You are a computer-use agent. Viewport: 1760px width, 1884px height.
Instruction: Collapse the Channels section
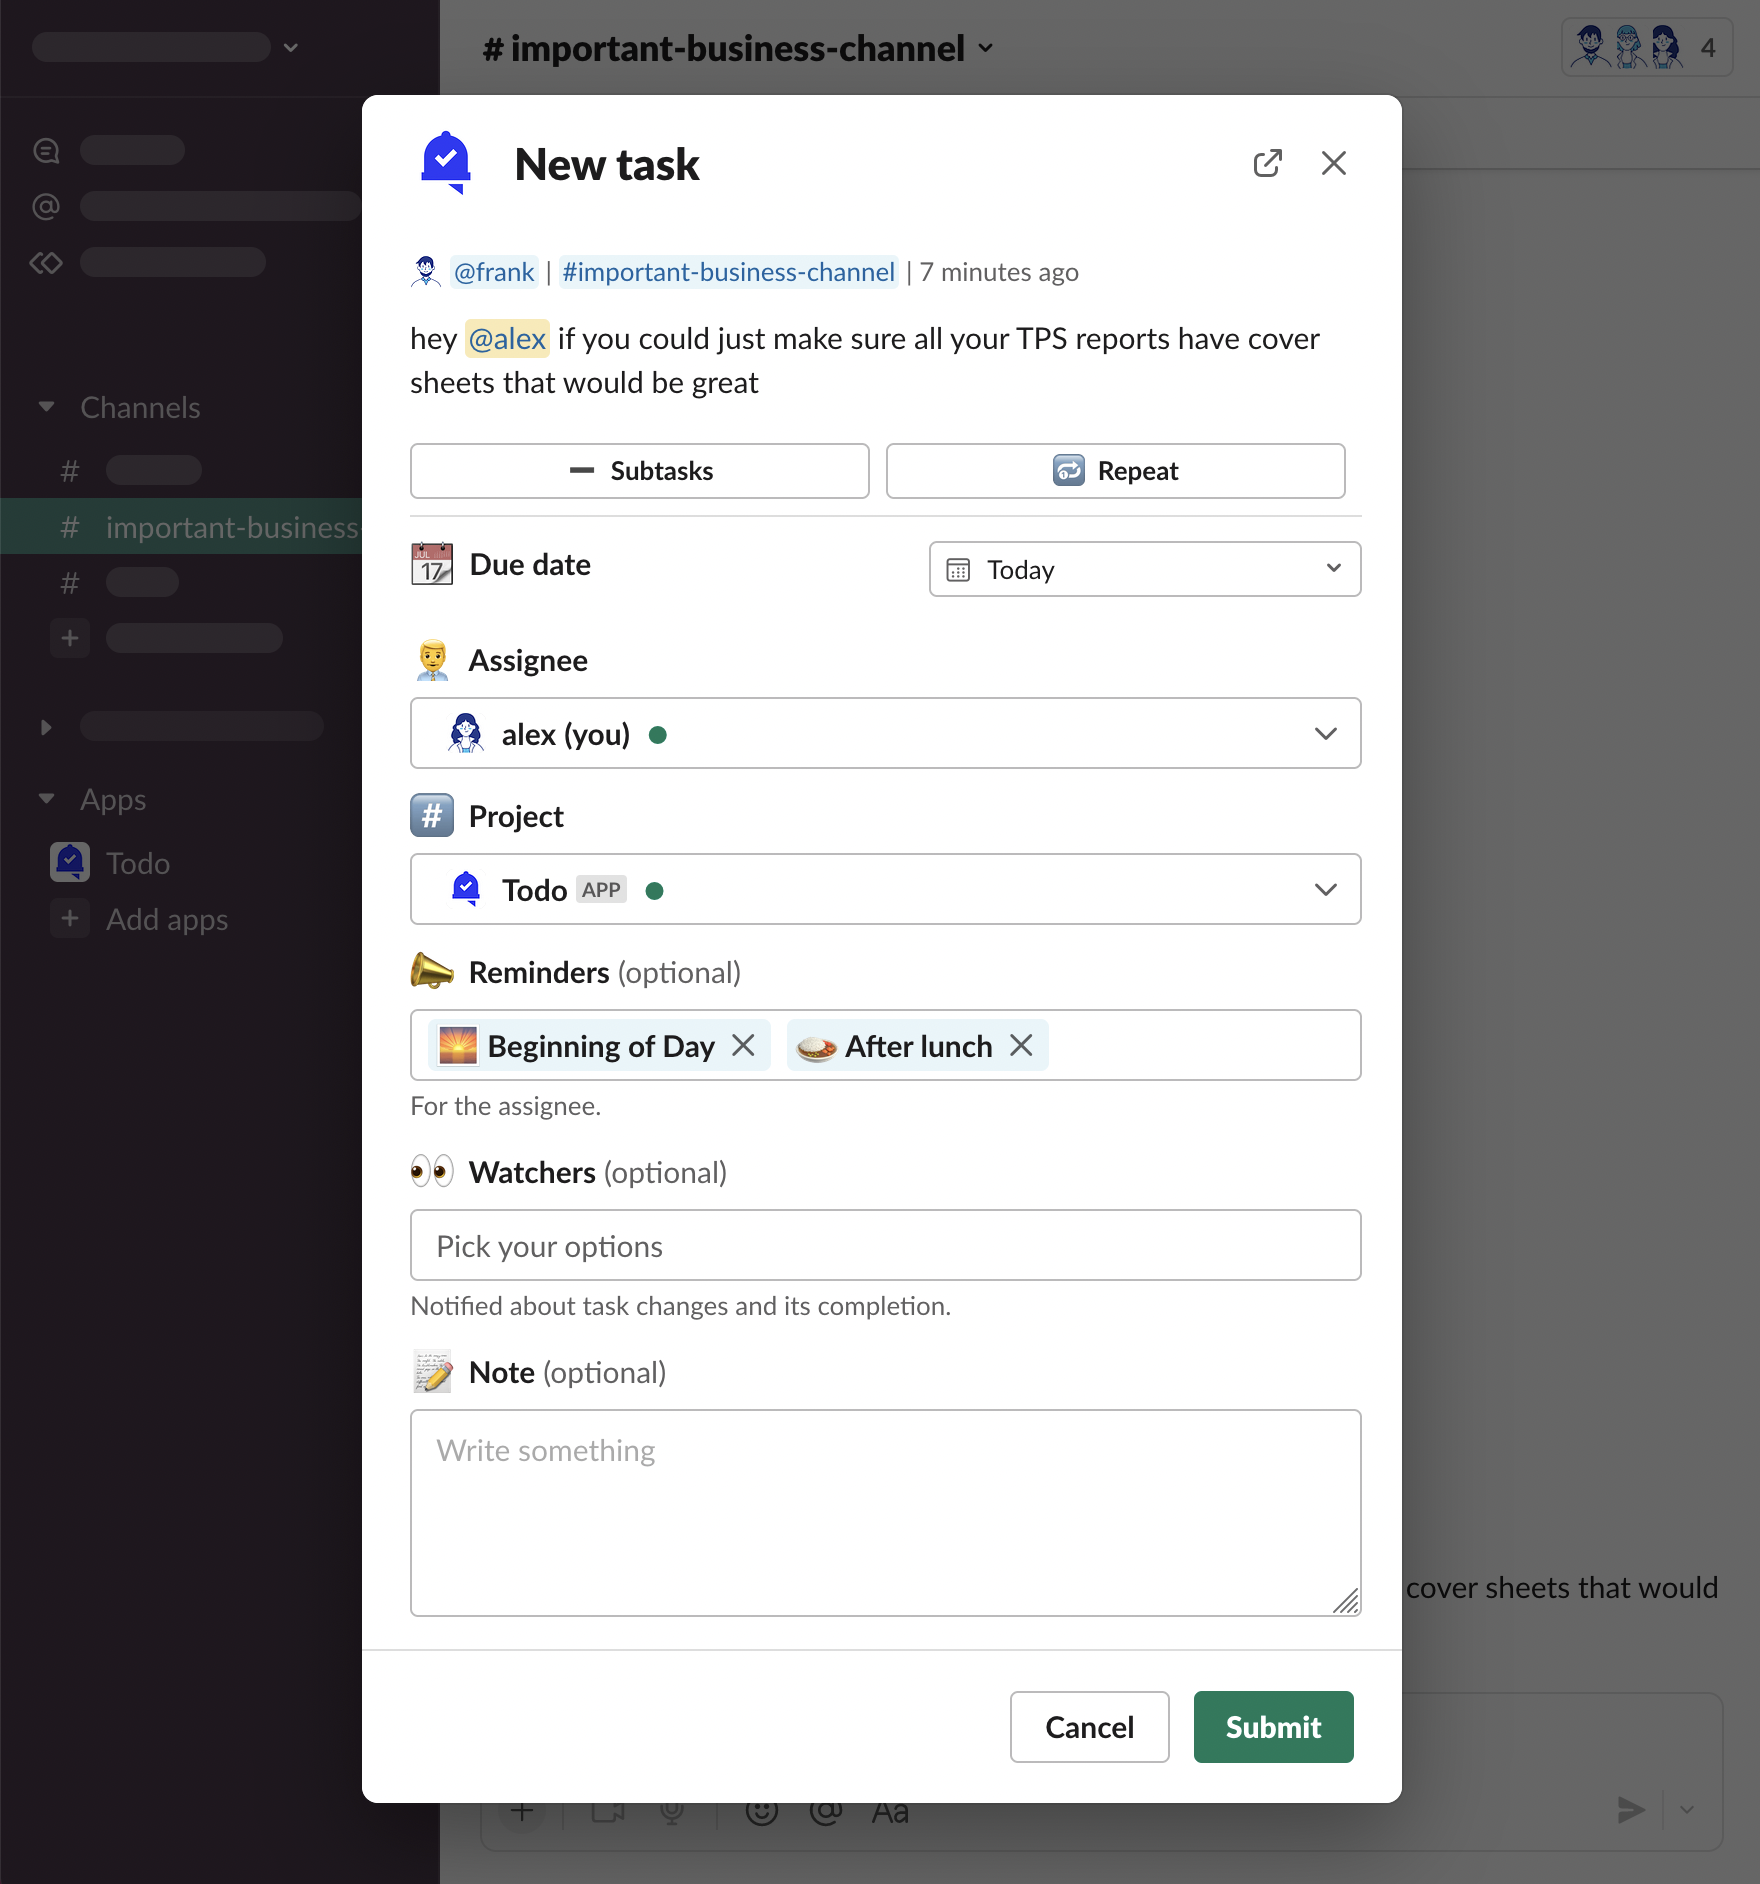coord(46,407)
